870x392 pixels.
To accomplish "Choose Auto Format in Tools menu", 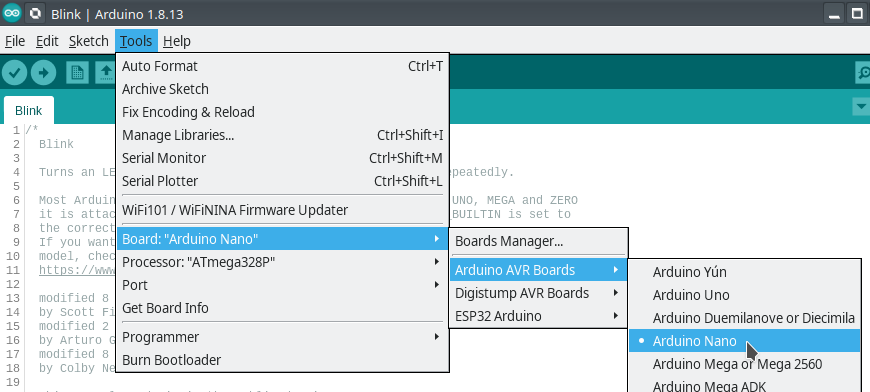I will [282, 66].
